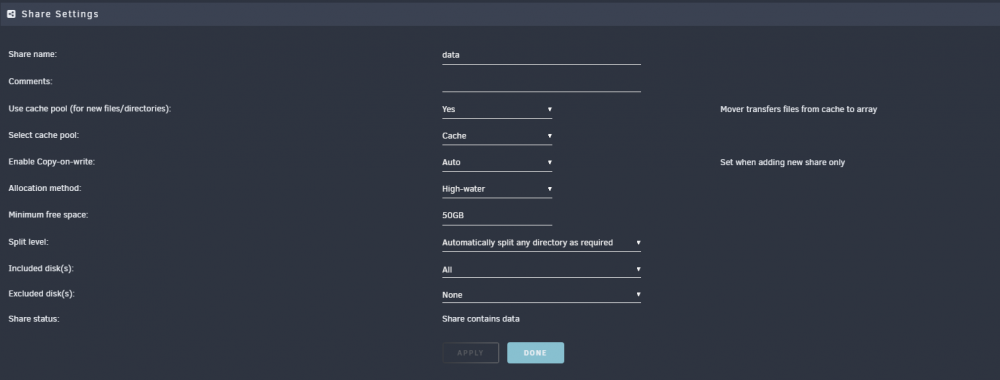Edit the Share name field containing data
The width and height of the screenshot is (1000, 380).
click(541, 55)
